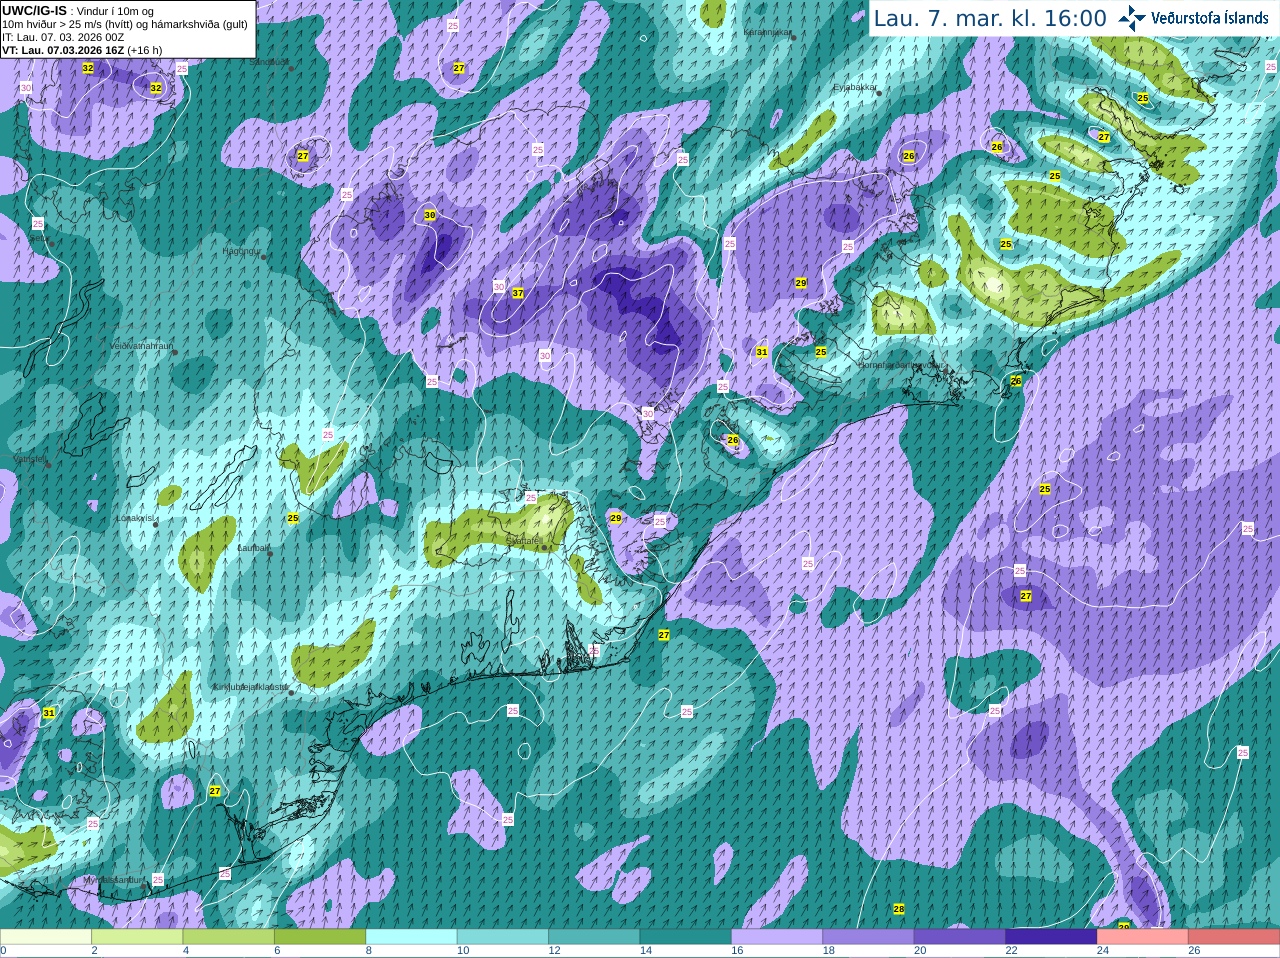Select the 'Lau. 7. mar. kl. 16:00' timestamp
The width and height of the screenshot is (1280, 958).
click(x=990, y=18)
